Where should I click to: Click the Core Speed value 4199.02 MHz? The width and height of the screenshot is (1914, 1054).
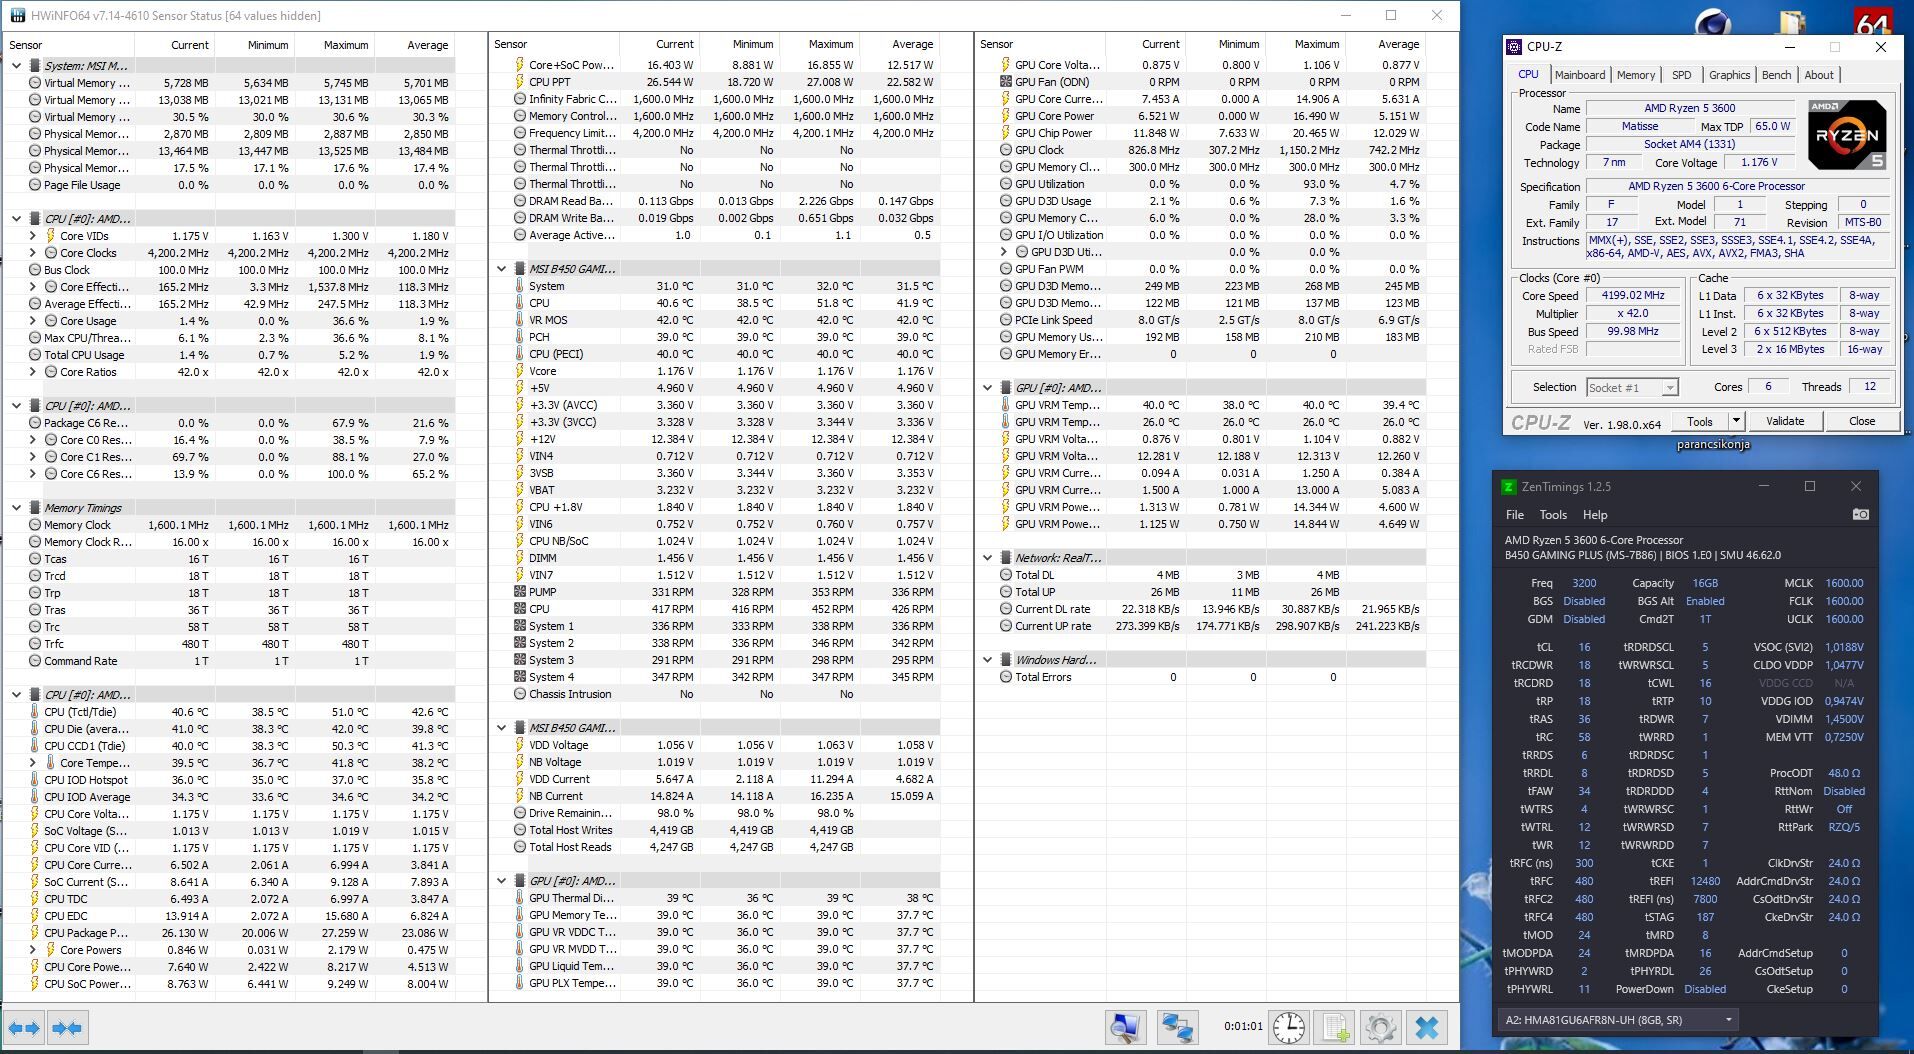[x=1633, y=295]
